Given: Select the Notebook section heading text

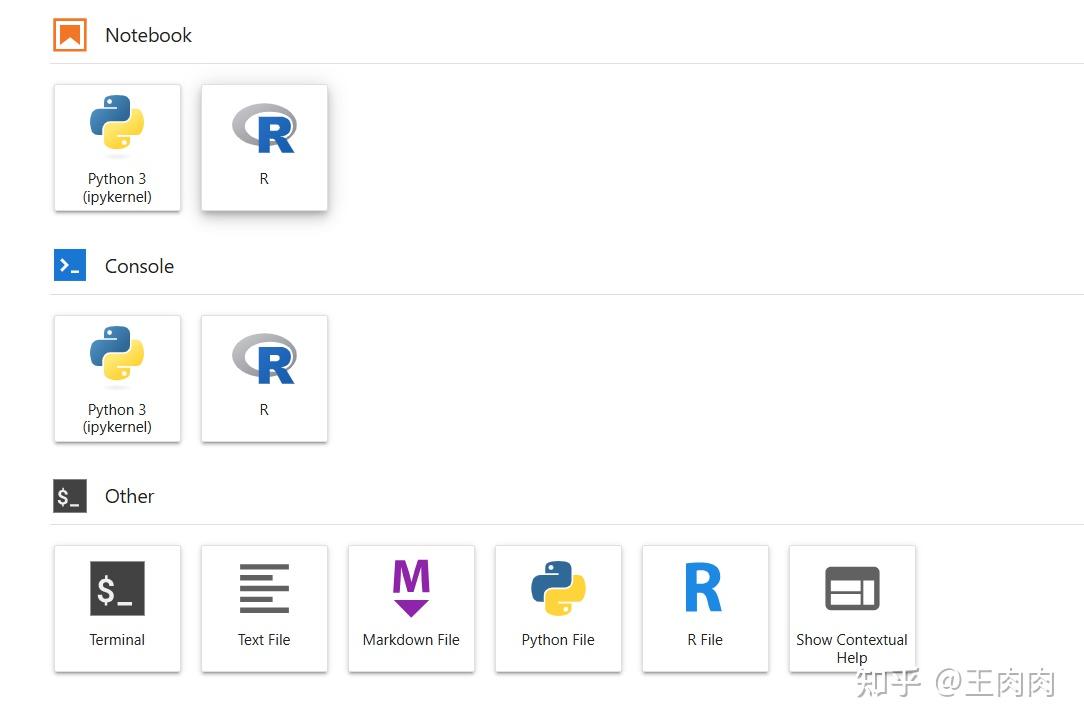Looking at the screenshot, I should click(148, 35).
